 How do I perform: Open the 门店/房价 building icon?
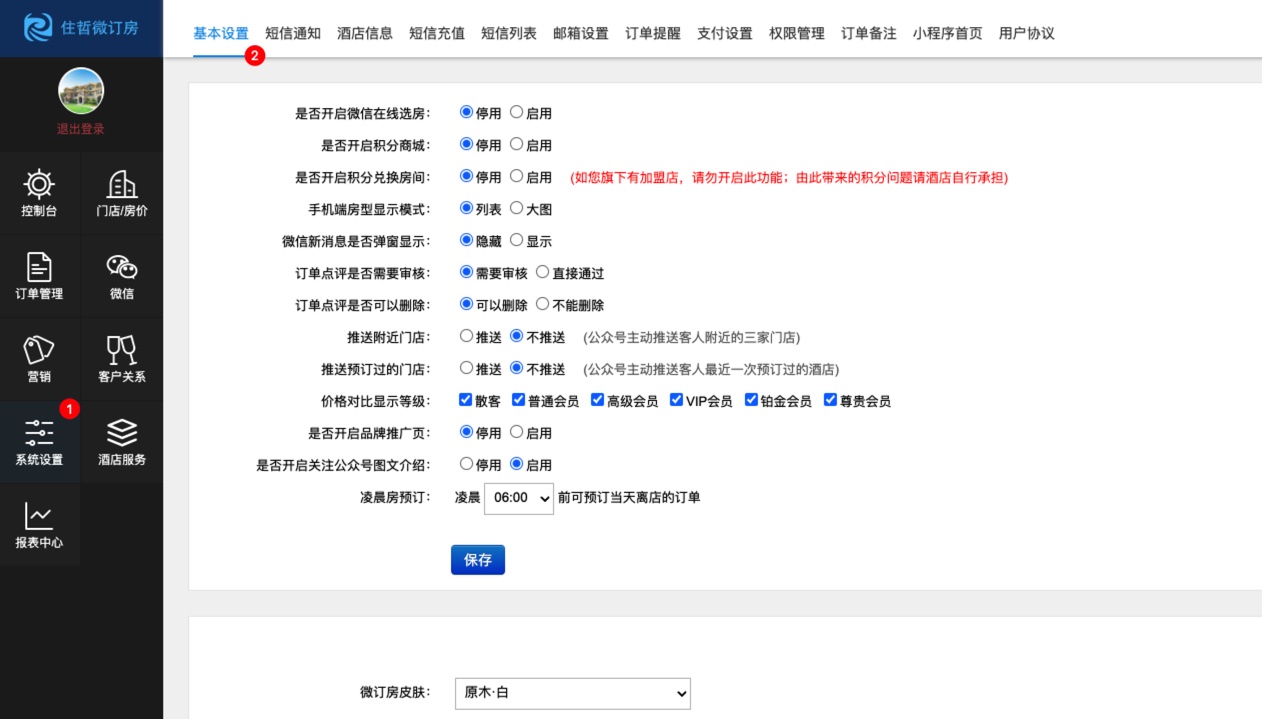122,185
